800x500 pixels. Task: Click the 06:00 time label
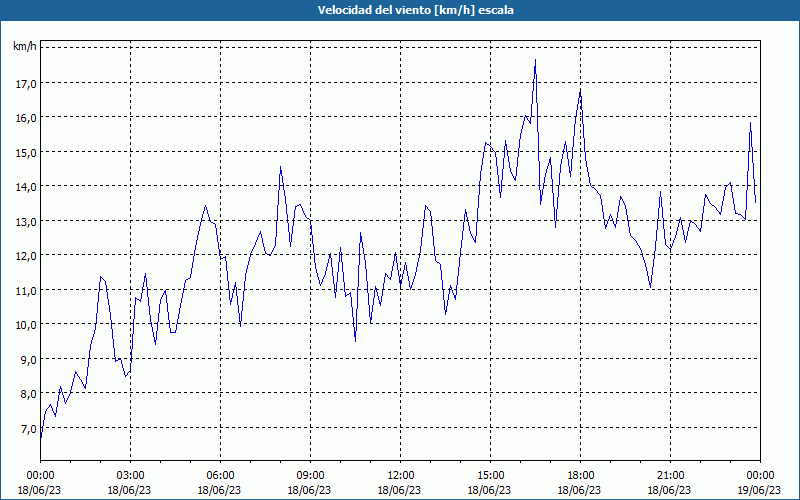(220, 476)
